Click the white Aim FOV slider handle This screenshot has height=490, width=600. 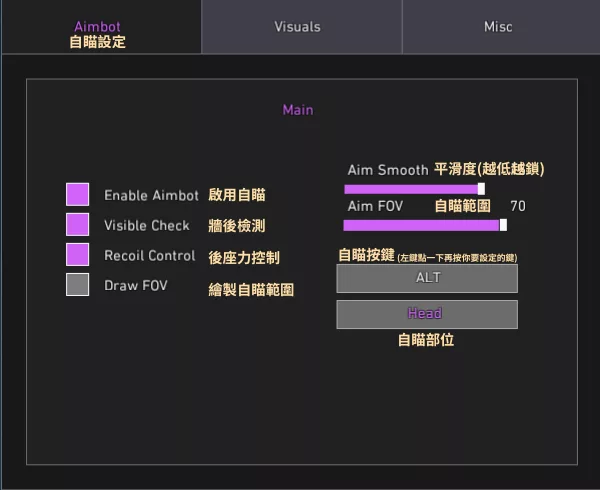point(503,225)
